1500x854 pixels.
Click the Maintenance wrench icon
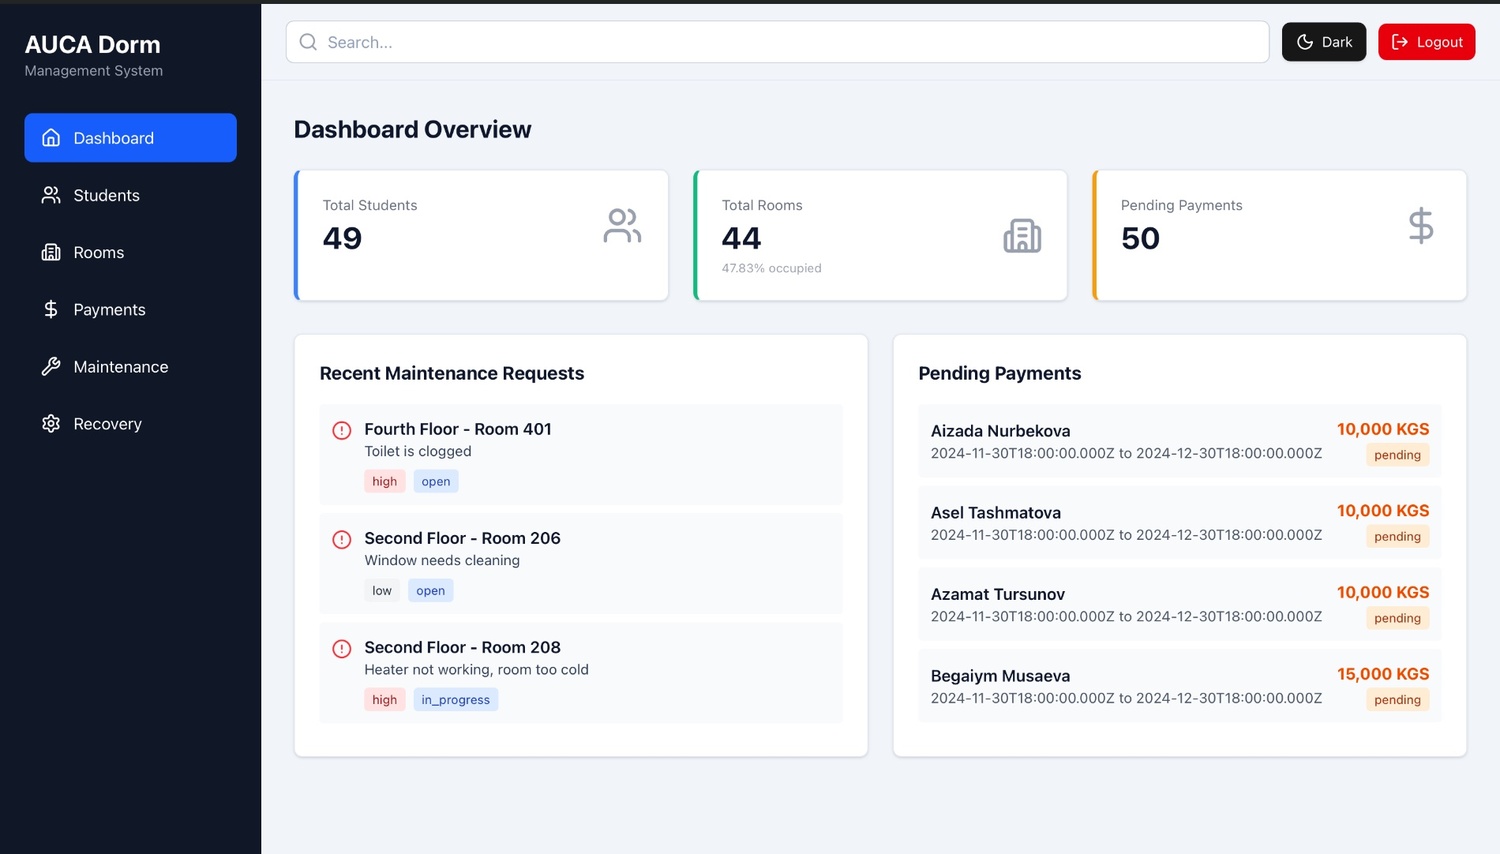(51, 366)
